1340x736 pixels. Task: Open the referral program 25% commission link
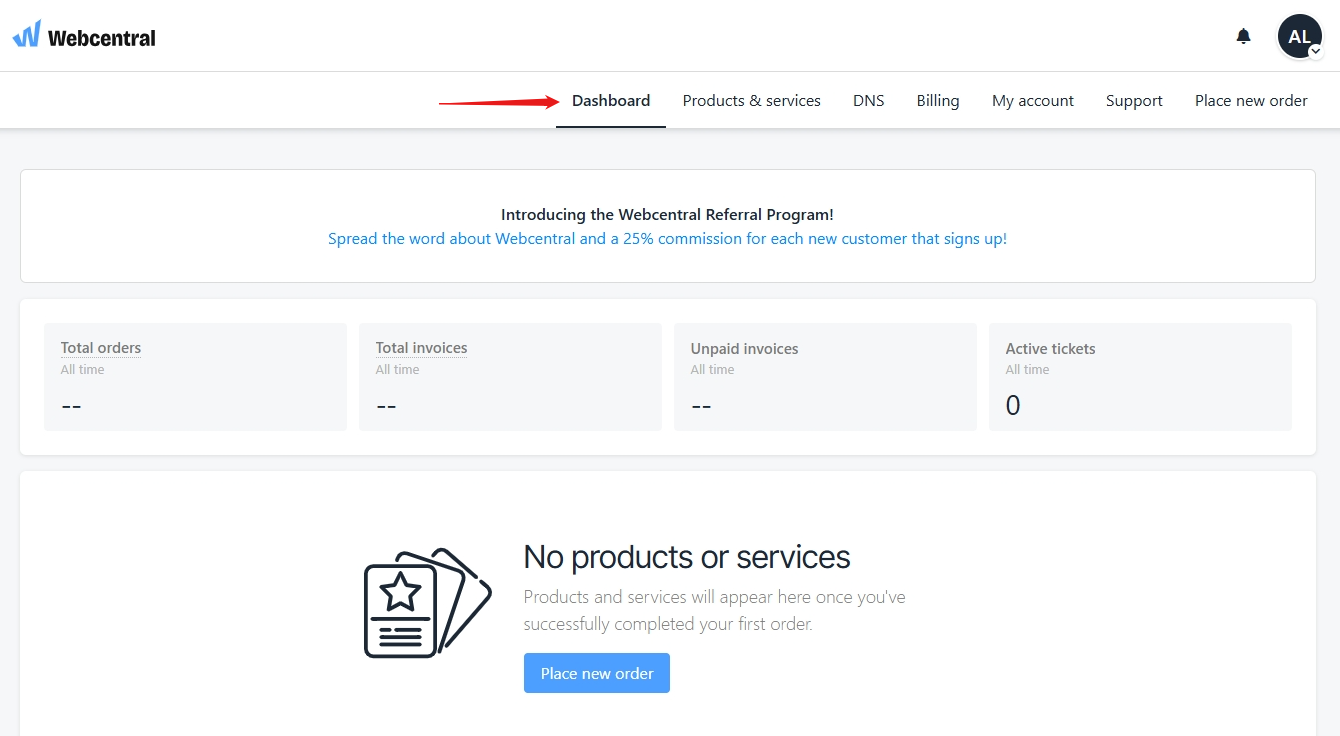click(x=667, y=239)
